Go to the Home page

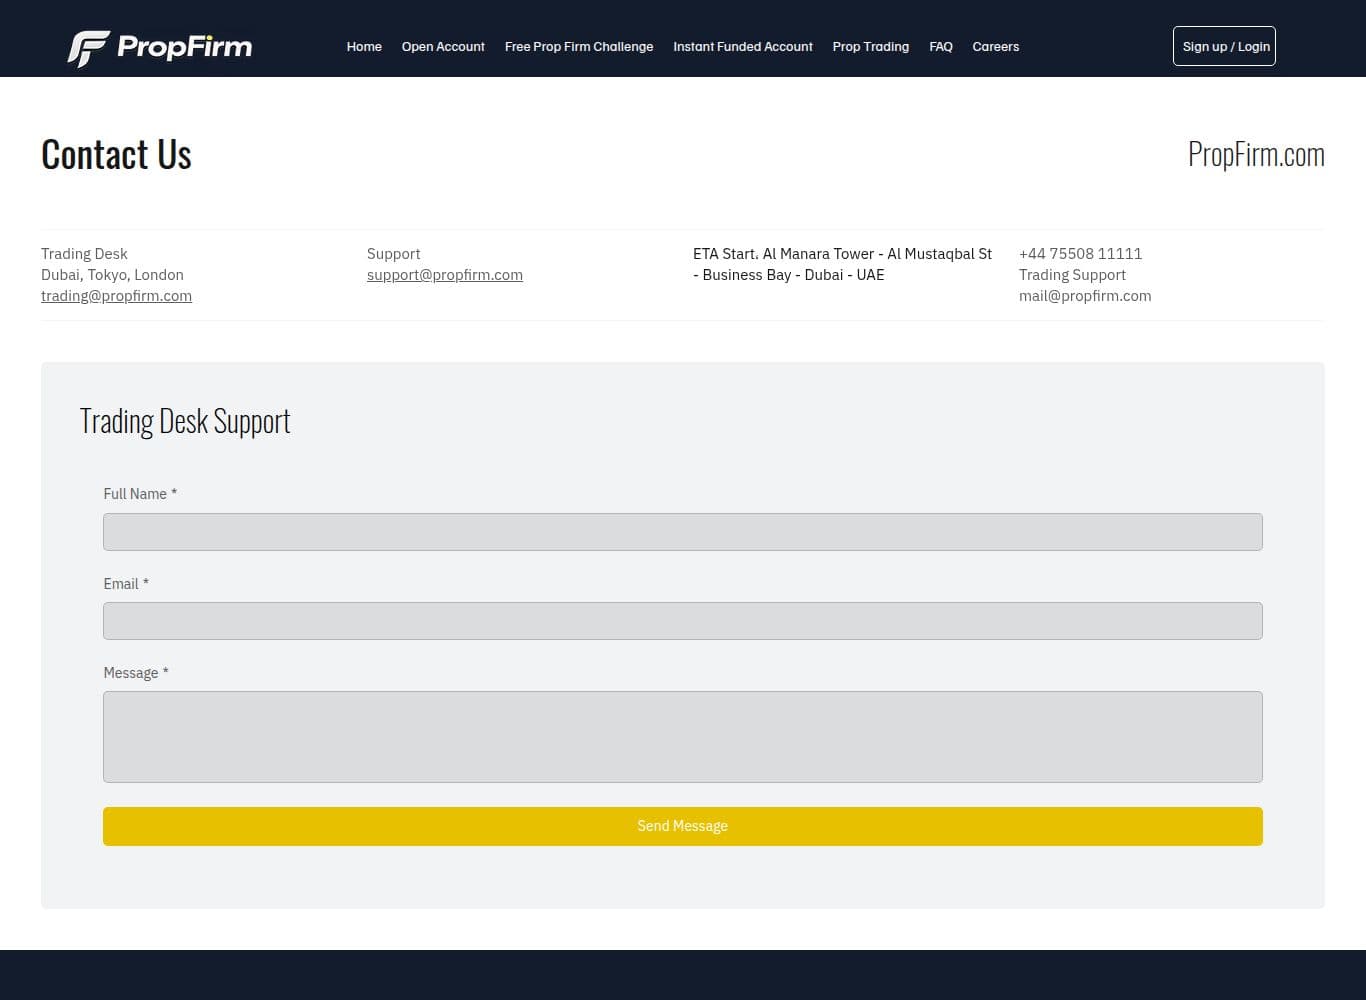[x=364, y=47]
